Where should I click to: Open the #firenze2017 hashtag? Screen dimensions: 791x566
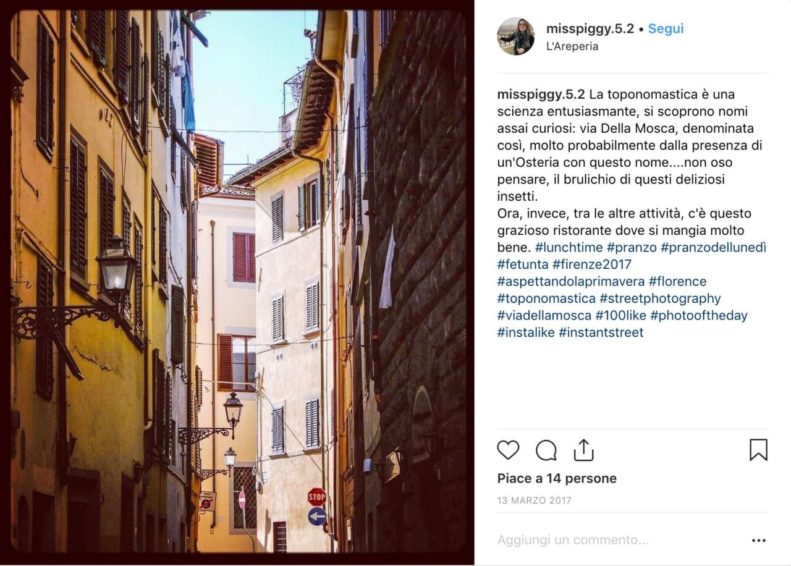coord(592,264)
